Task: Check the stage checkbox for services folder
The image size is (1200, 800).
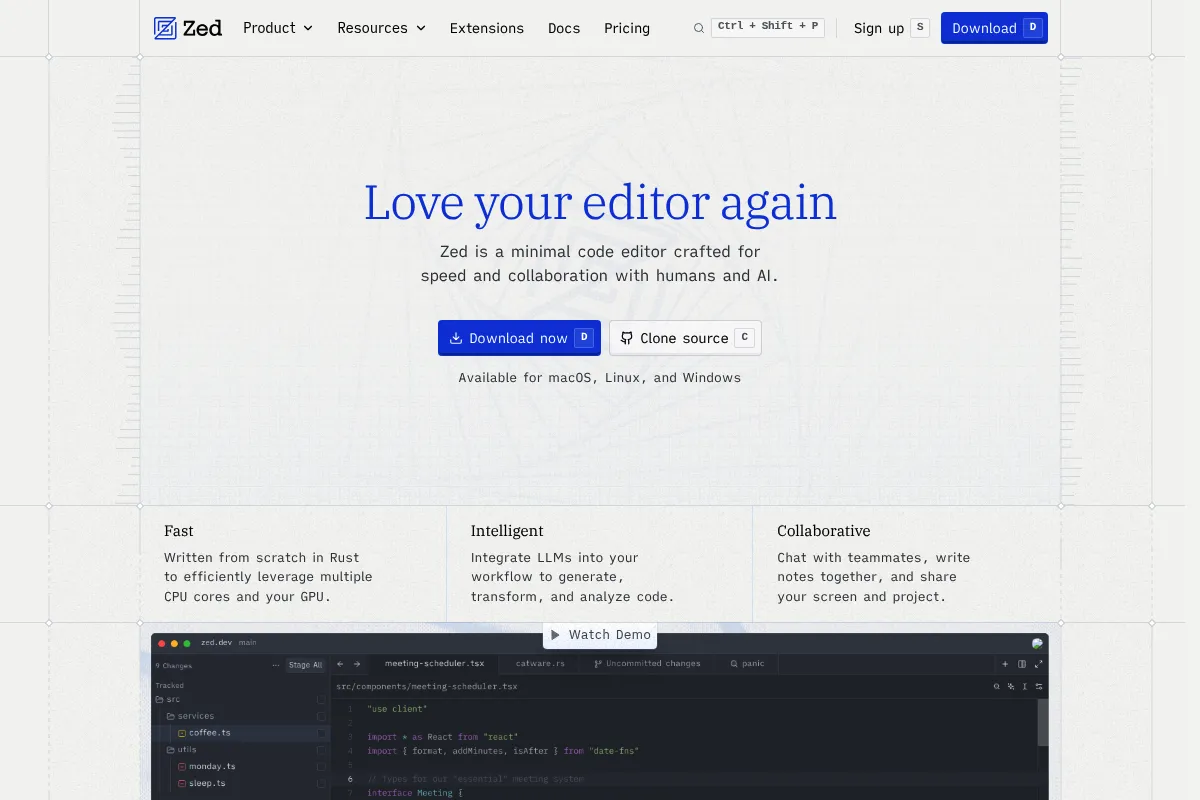Action: [x=321, y=716]
